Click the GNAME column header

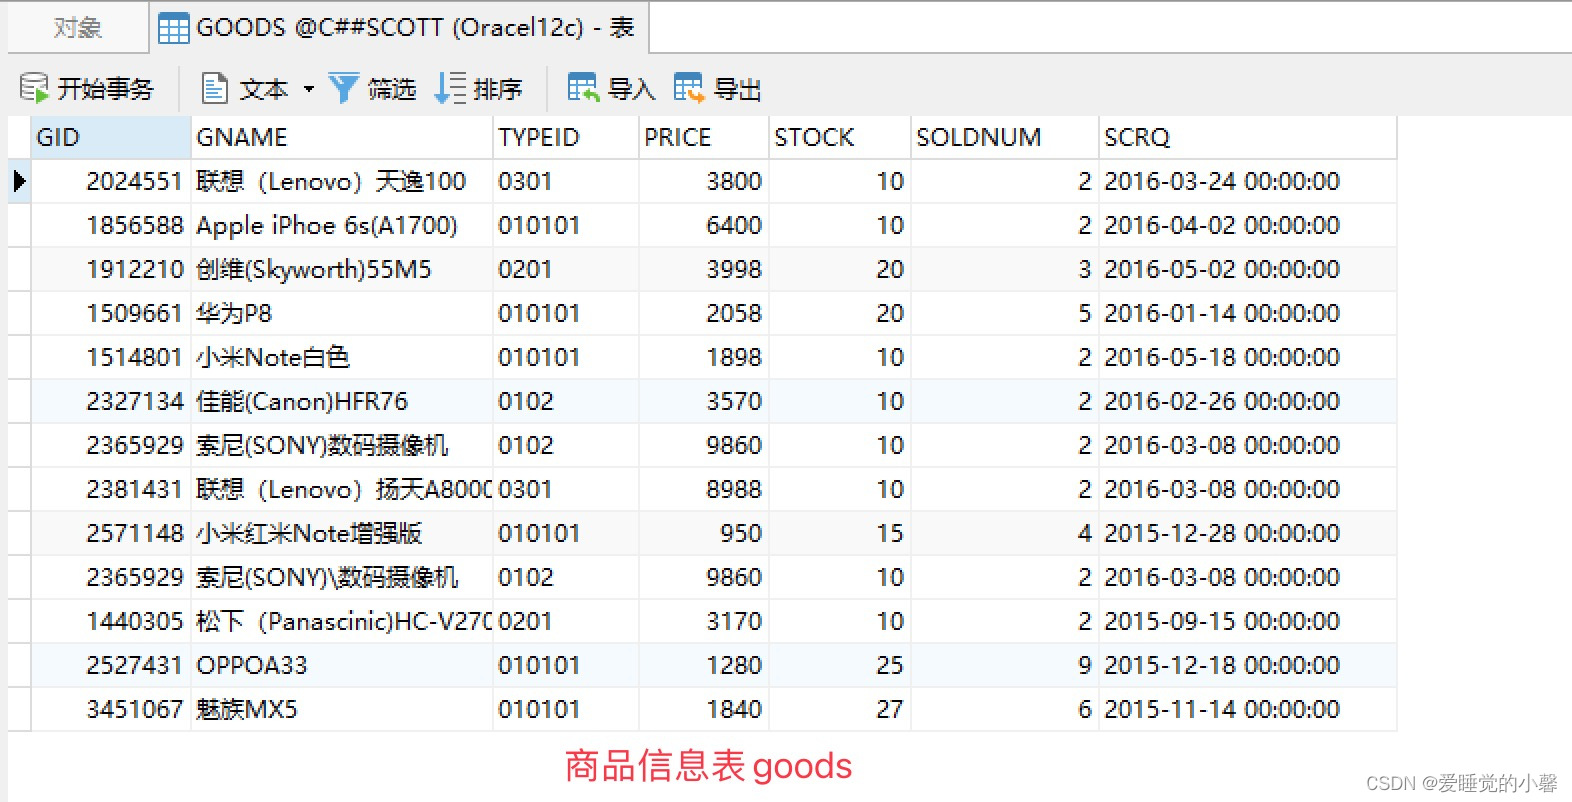coord(342,137)
